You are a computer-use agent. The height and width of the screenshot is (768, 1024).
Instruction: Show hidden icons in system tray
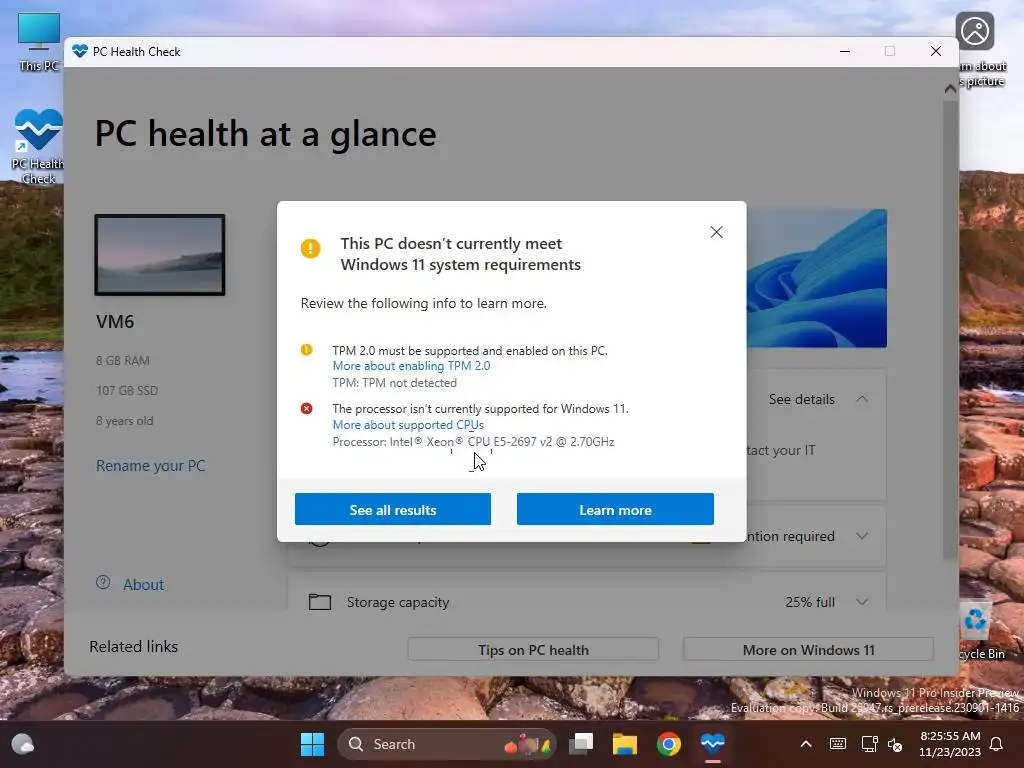click(x=806, y=744)
